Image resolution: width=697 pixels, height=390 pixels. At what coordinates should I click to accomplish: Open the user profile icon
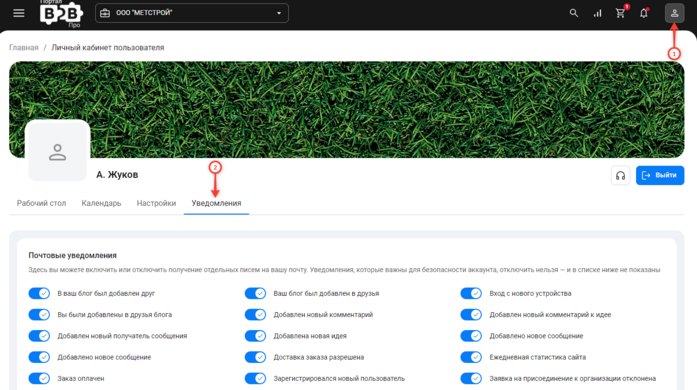point(674,13)
